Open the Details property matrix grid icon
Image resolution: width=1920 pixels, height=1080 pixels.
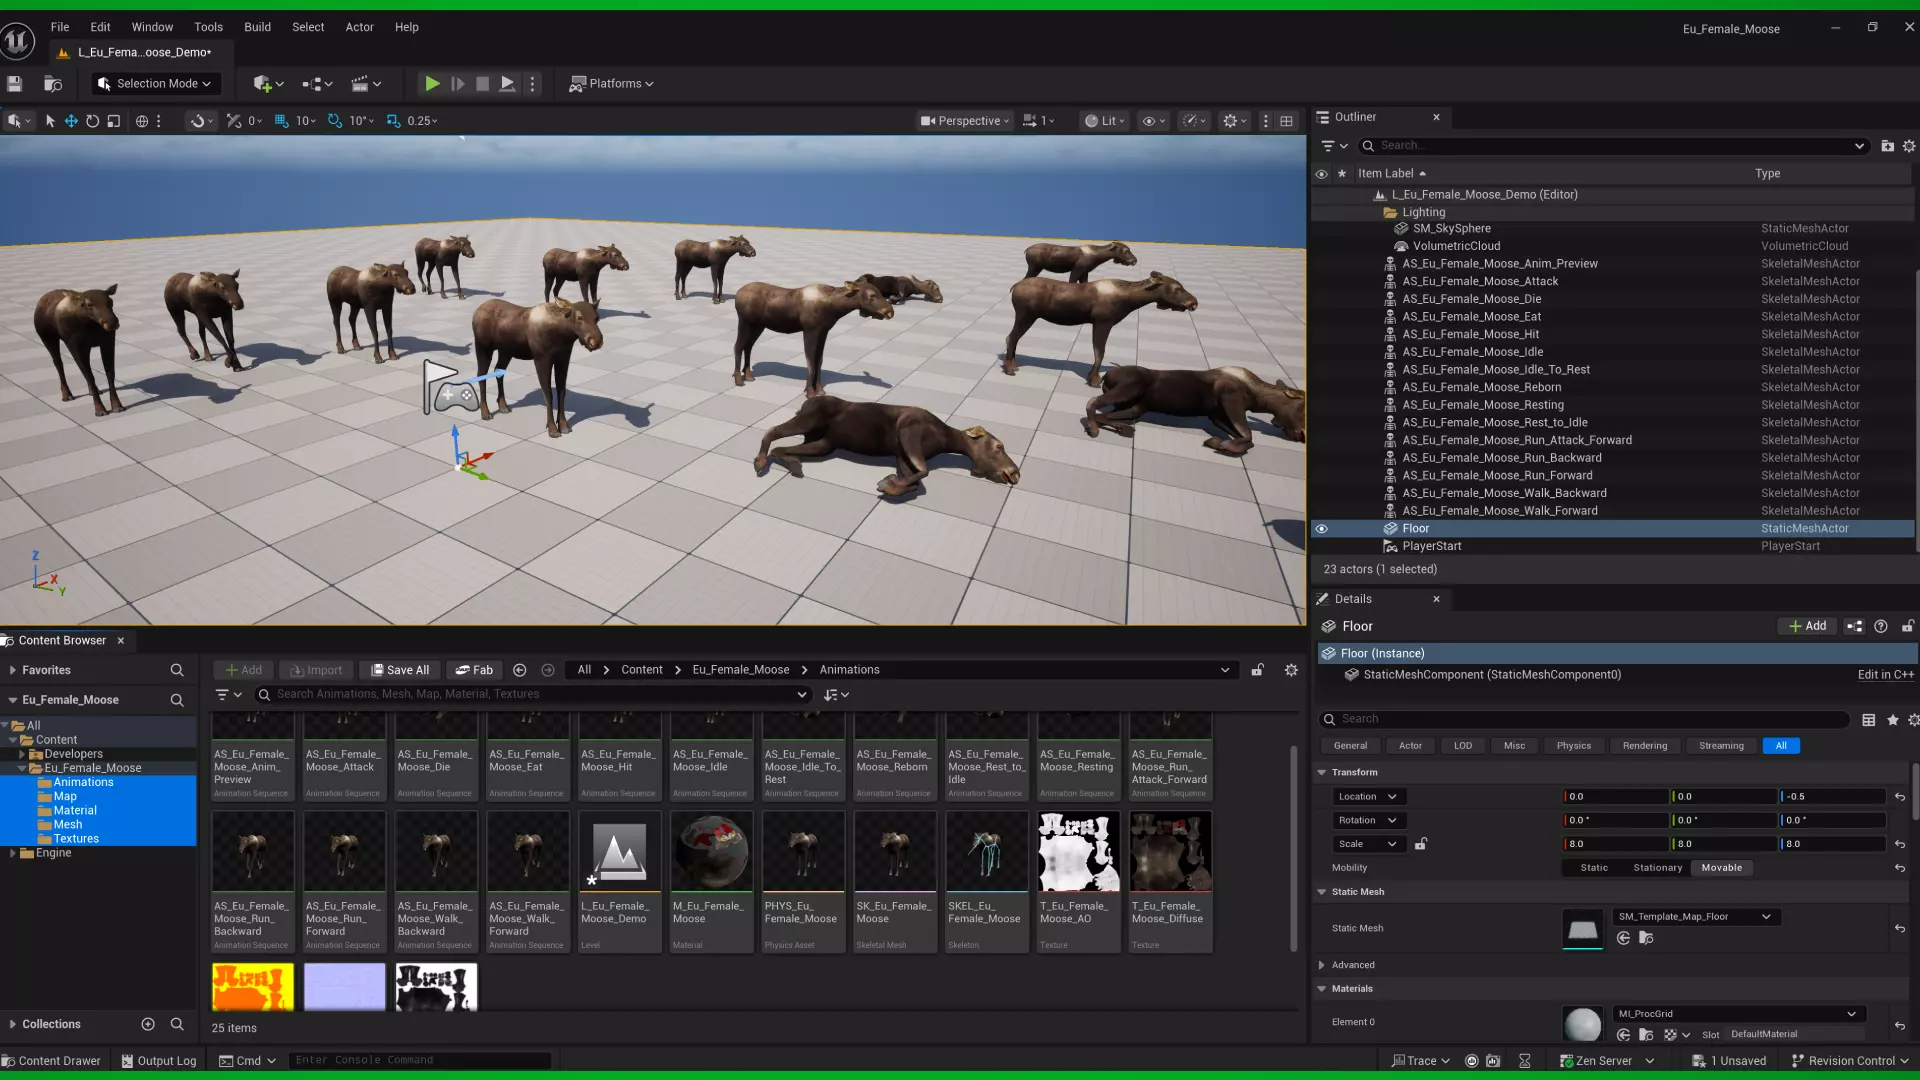click(x=1868, y=720)
